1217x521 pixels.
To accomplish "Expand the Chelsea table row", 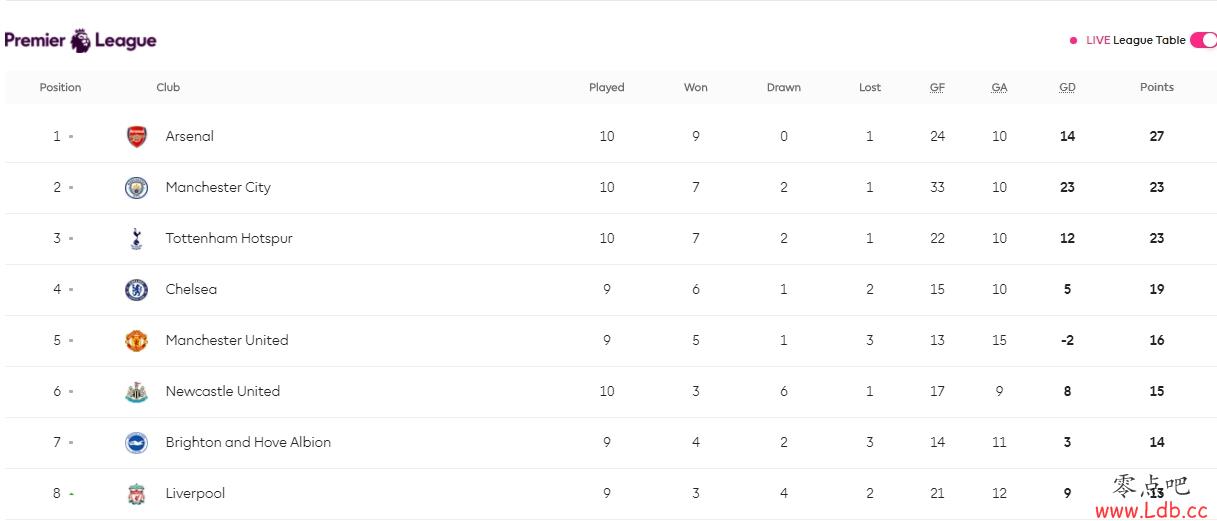I will [608, 290].
